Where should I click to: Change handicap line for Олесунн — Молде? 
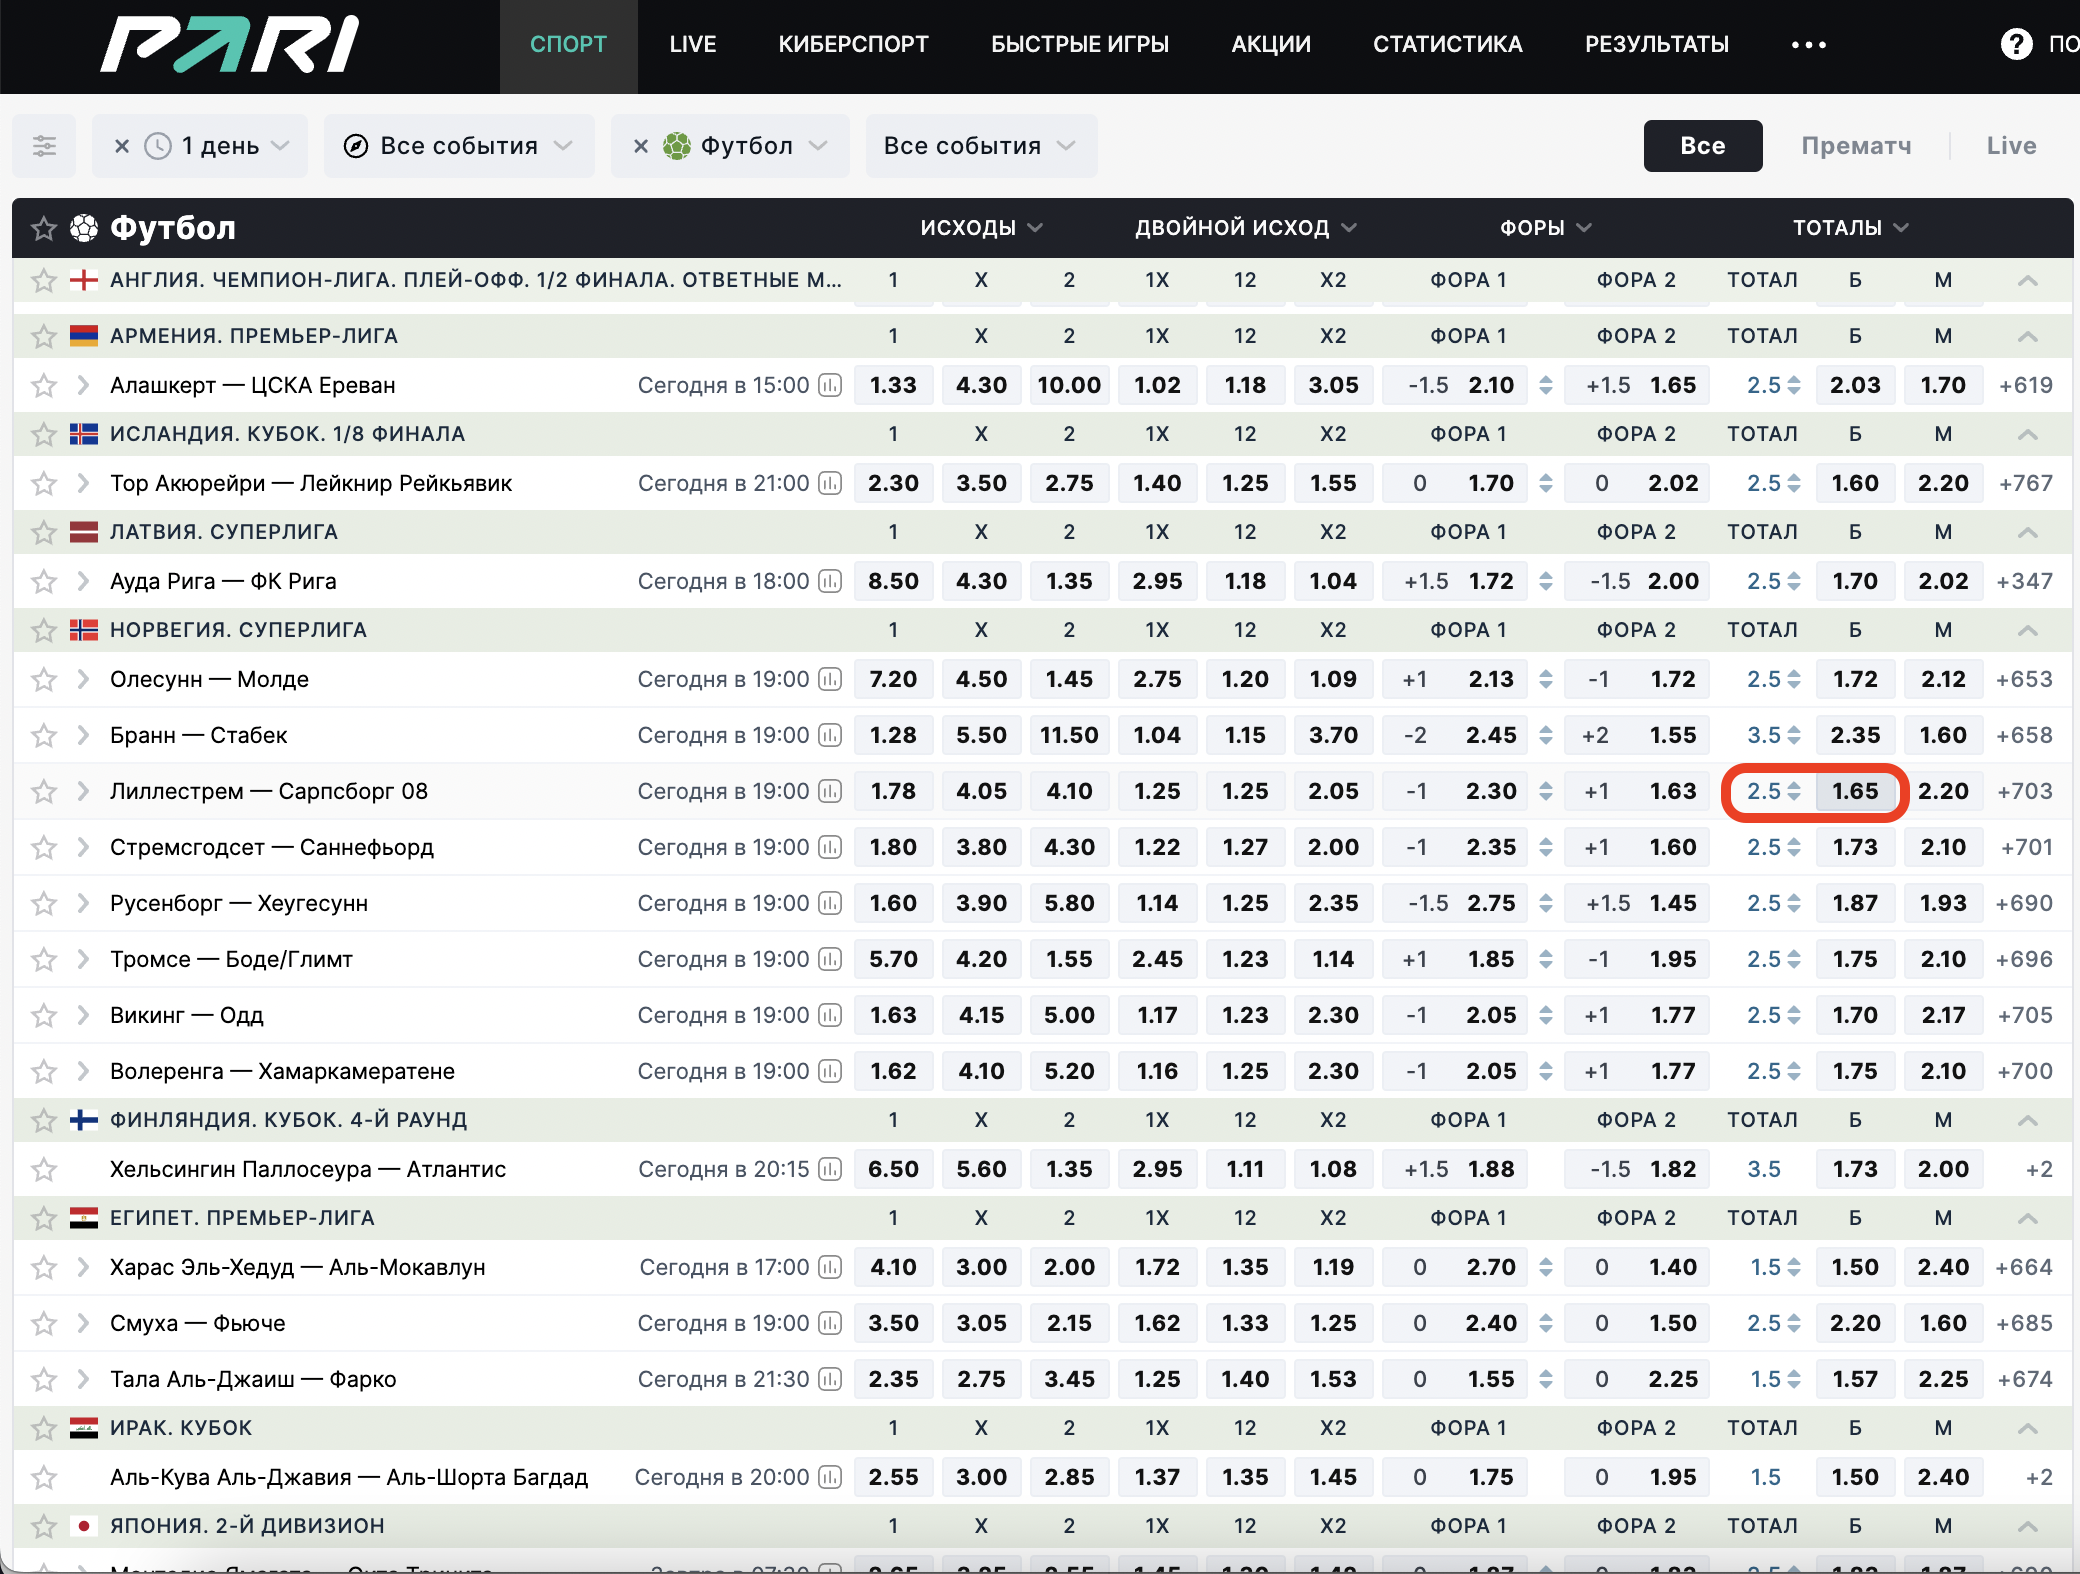(1545, 679)
